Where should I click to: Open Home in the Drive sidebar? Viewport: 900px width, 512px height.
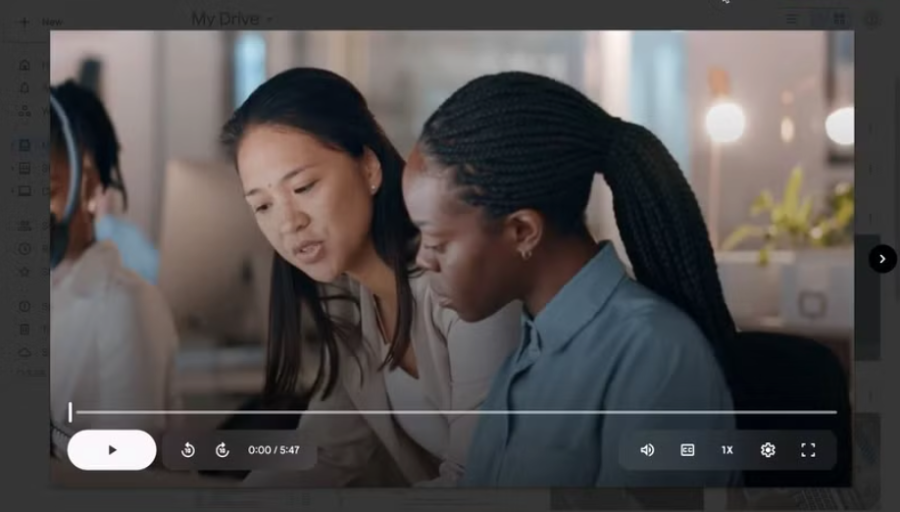point(25,65)
